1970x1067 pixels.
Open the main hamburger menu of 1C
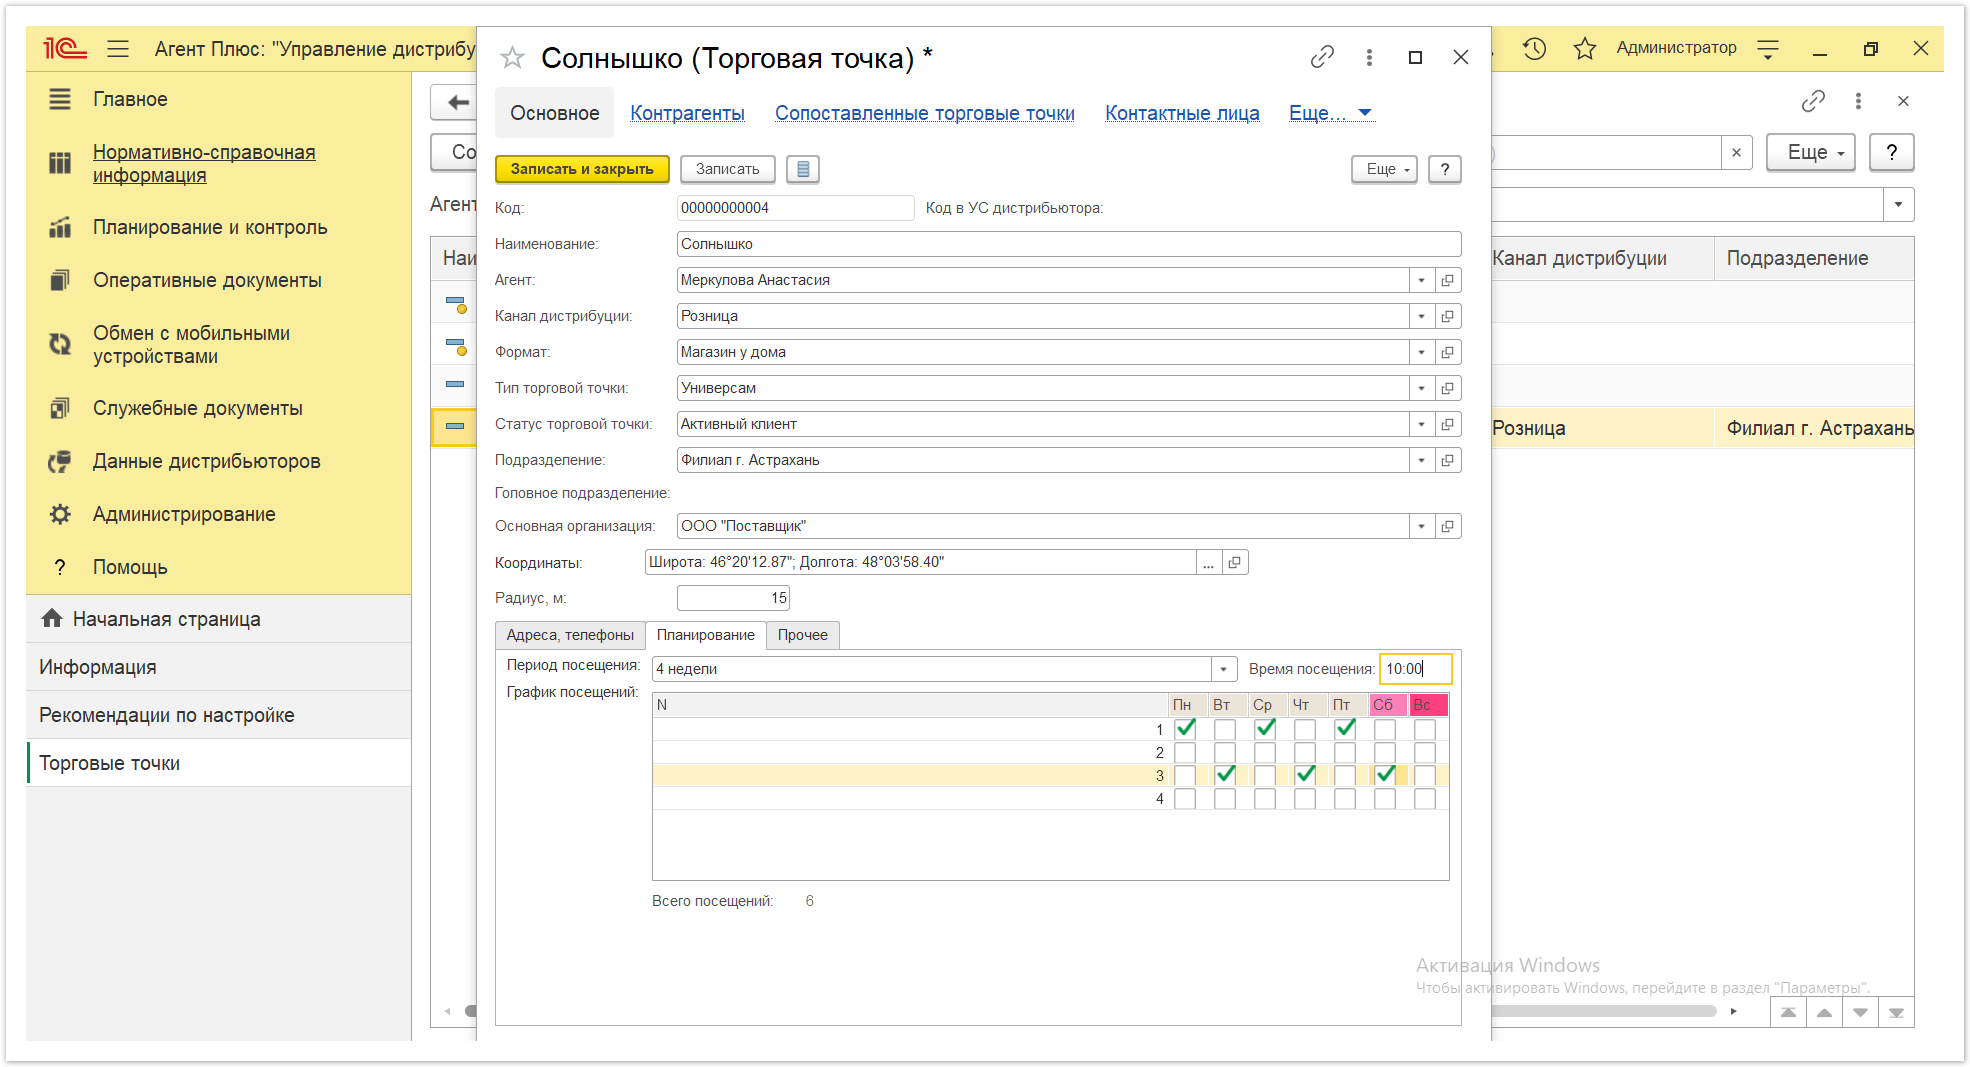point(118,48)
